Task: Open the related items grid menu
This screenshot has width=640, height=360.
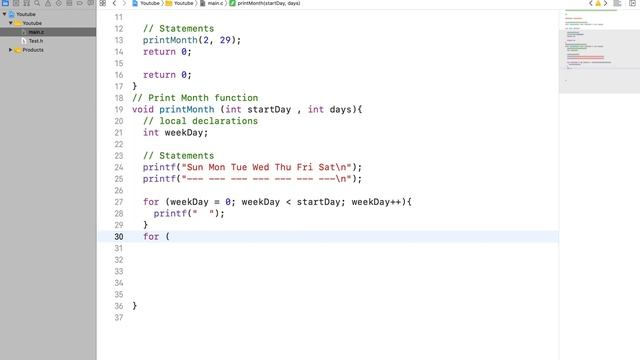Action: tap(103, 3)
